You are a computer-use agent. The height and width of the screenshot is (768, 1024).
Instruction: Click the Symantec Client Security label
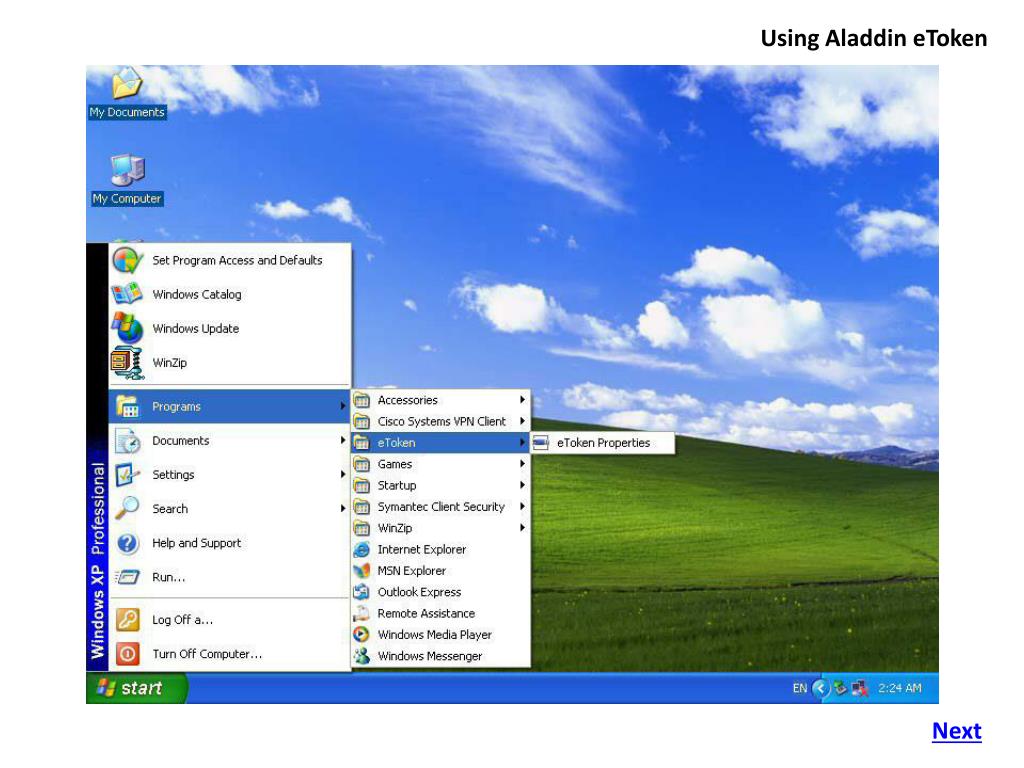(x=441, y=507)
